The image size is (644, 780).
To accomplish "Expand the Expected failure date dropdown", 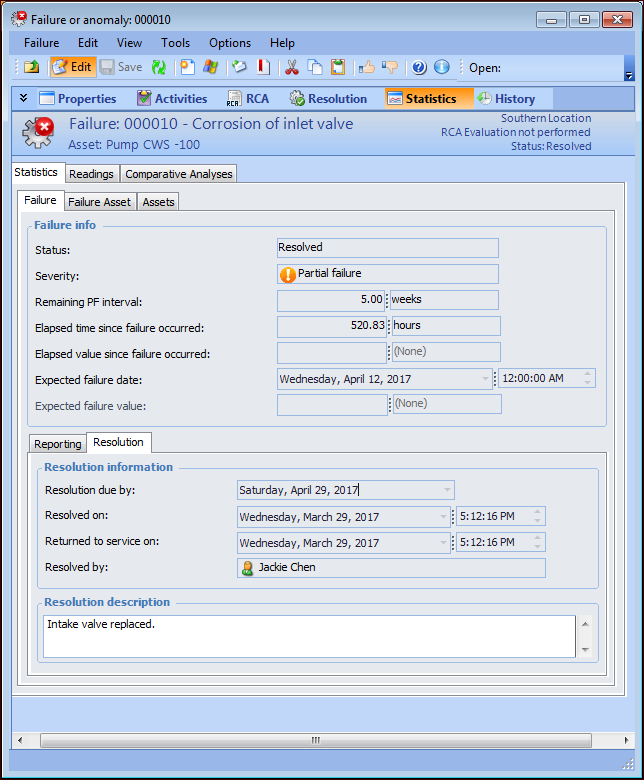I will click(485, 379).
